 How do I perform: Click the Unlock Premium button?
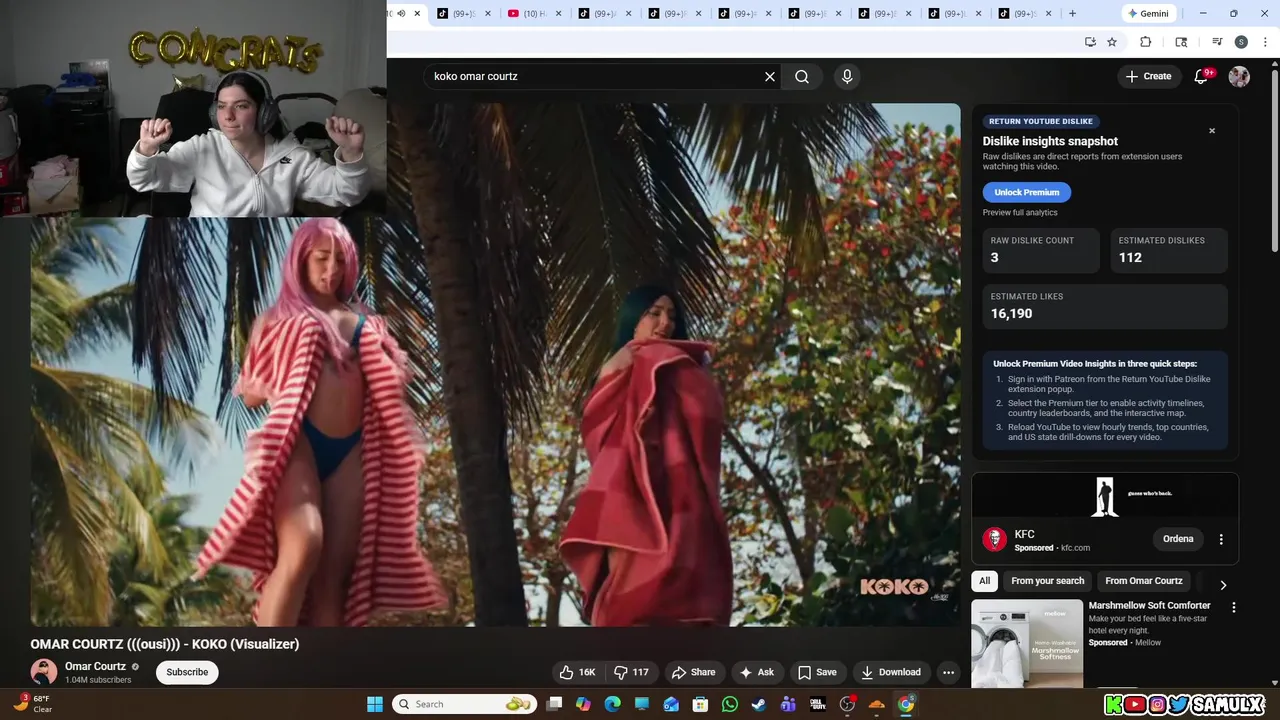pos(1026,192)
